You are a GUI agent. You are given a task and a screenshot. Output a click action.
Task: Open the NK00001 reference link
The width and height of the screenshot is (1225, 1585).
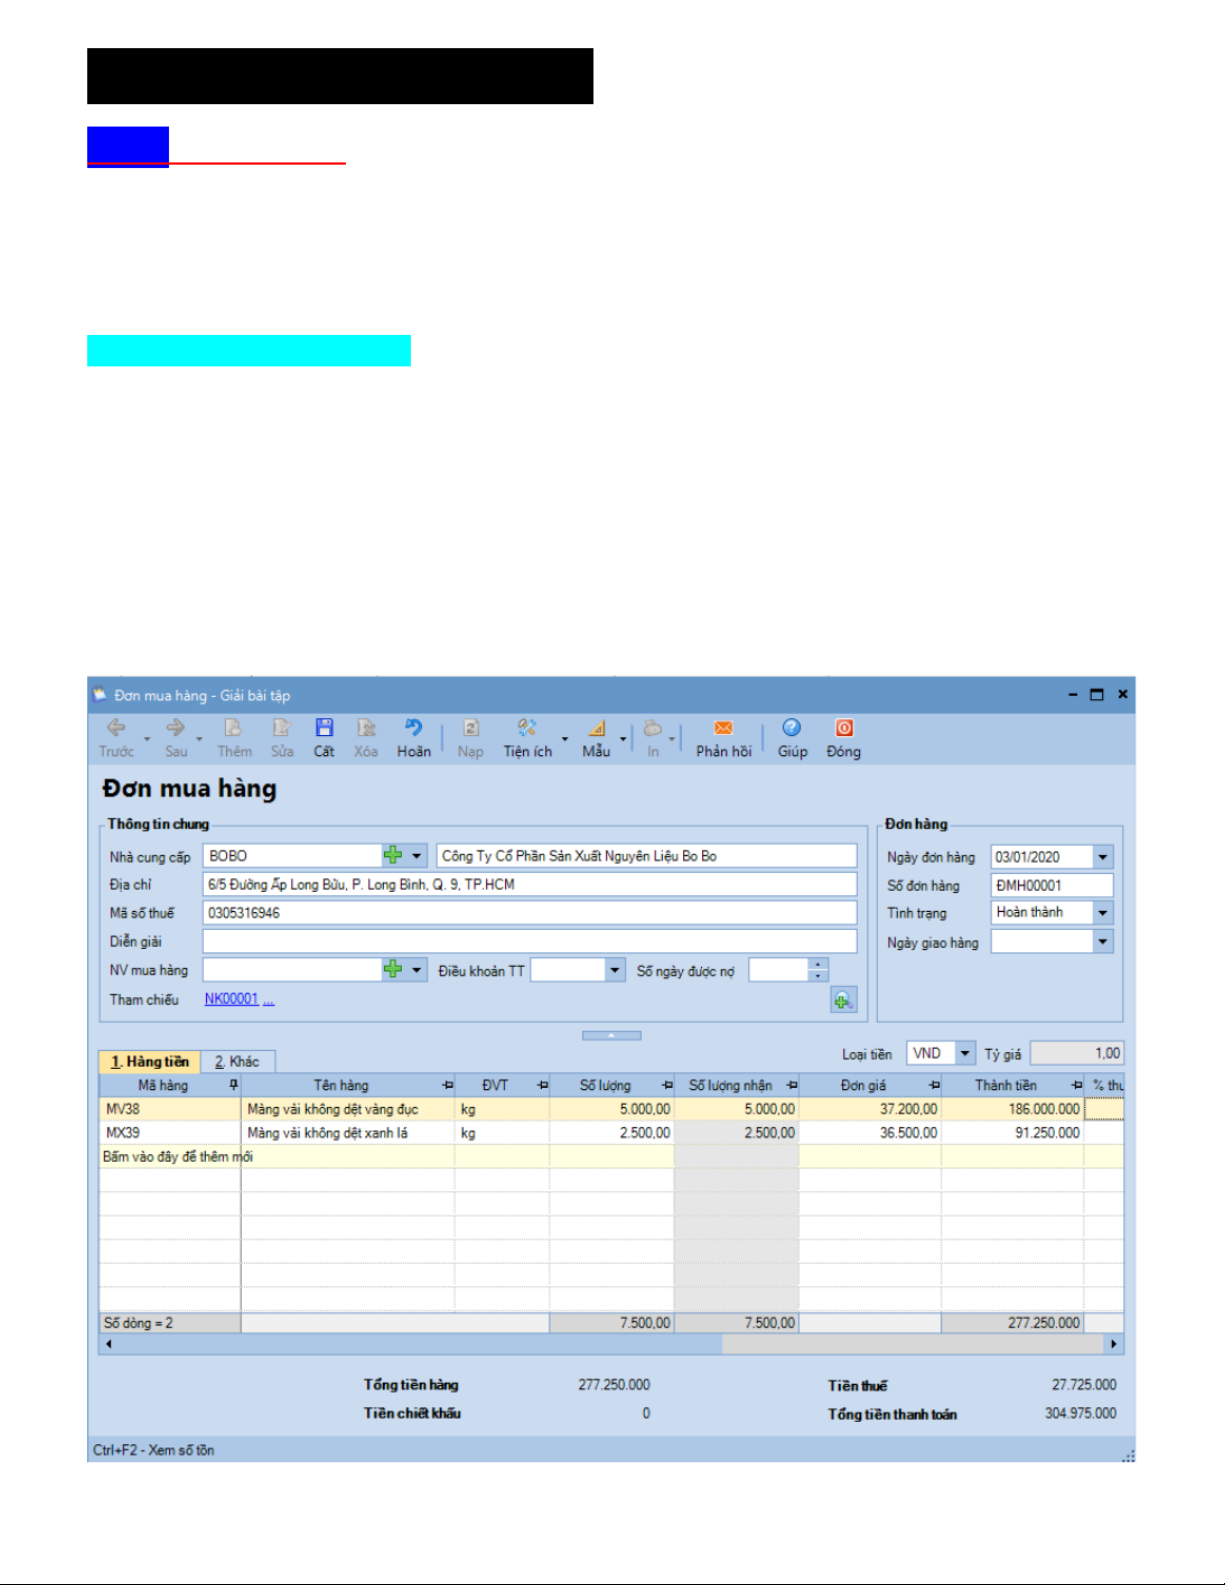pyautogui.click(x=231, y=999)
